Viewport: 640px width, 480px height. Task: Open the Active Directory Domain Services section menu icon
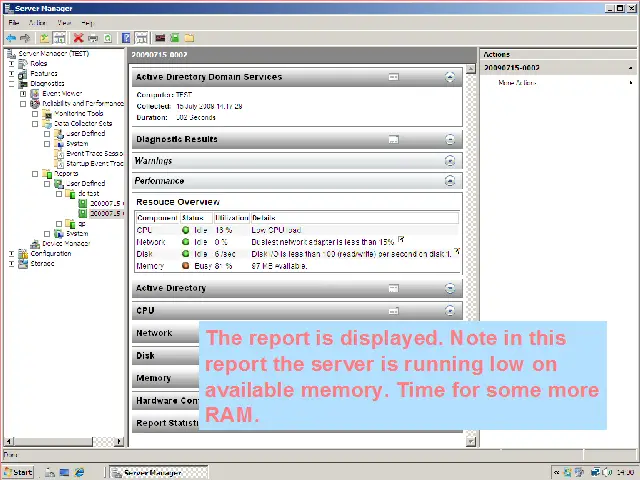pyautogui.click(x=393, y=77)
